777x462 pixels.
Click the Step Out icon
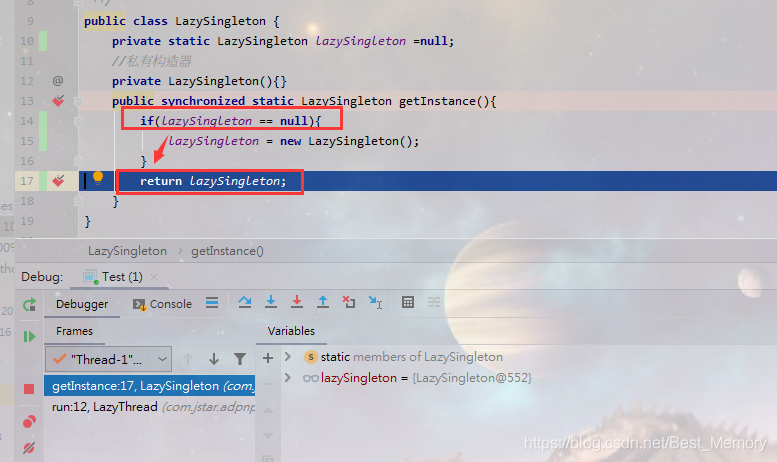(x=323, y=302)
